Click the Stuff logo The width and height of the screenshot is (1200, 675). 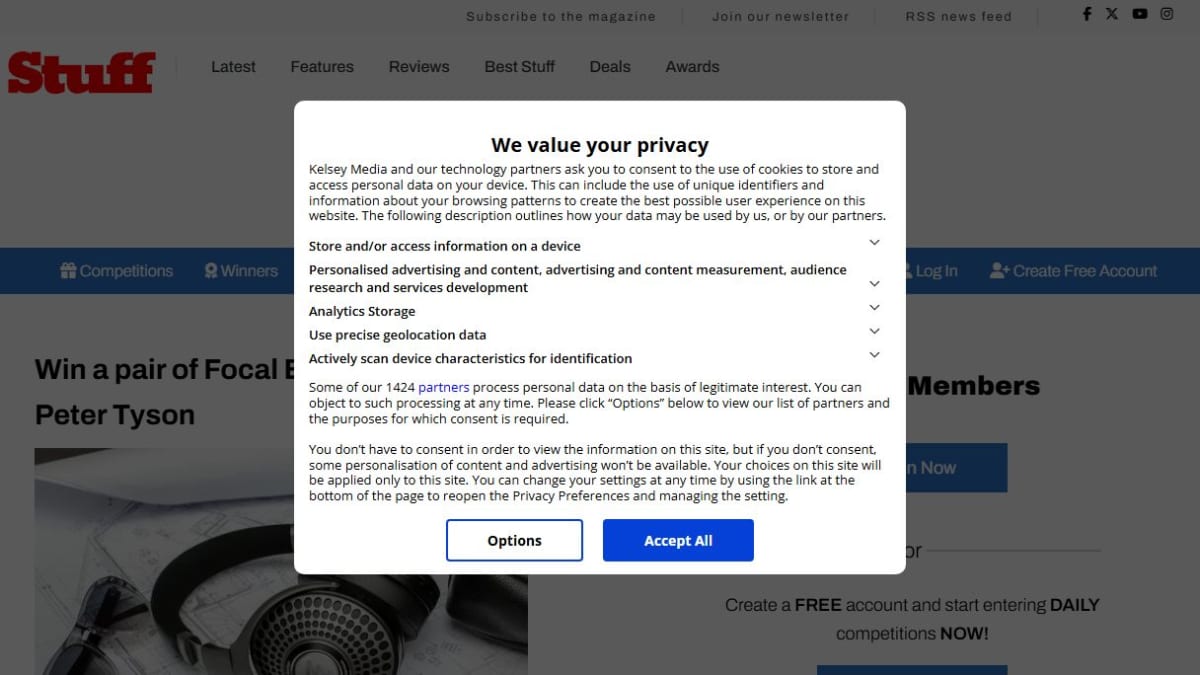81,72
